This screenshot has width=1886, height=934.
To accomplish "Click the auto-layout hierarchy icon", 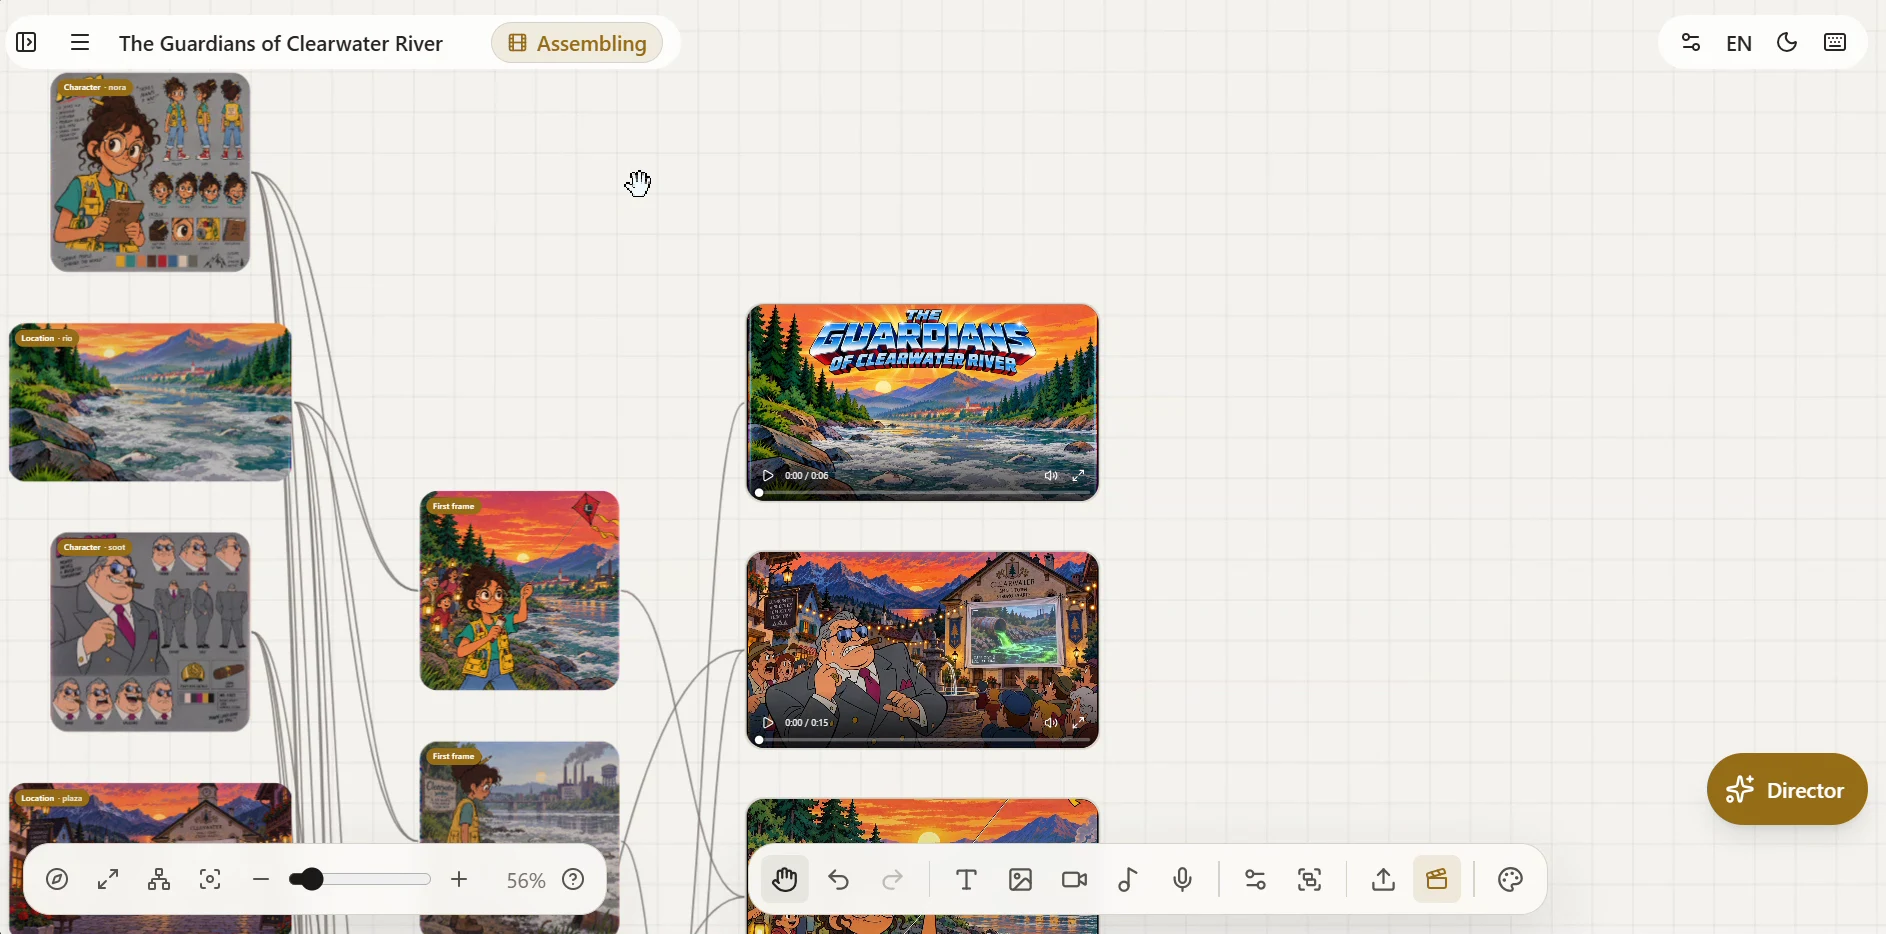I will coord(159,880).
